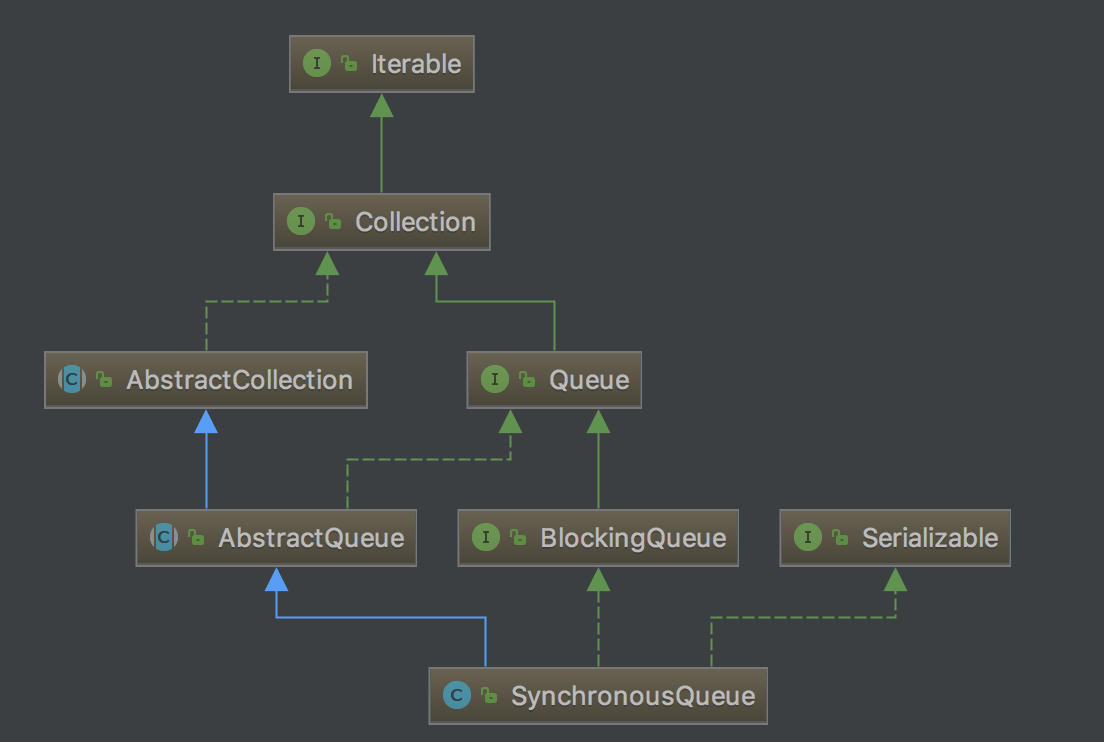Viewport: 1104px width, 742px height.
Task: Select the AbstractQueue class label
Action: pyautogui.click(x=311, y=538)
